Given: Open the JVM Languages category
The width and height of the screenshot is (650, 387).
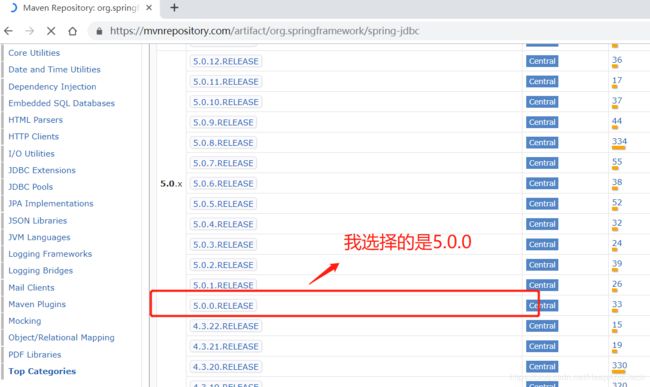Looking at the screenshot, I should click(39, 237).
